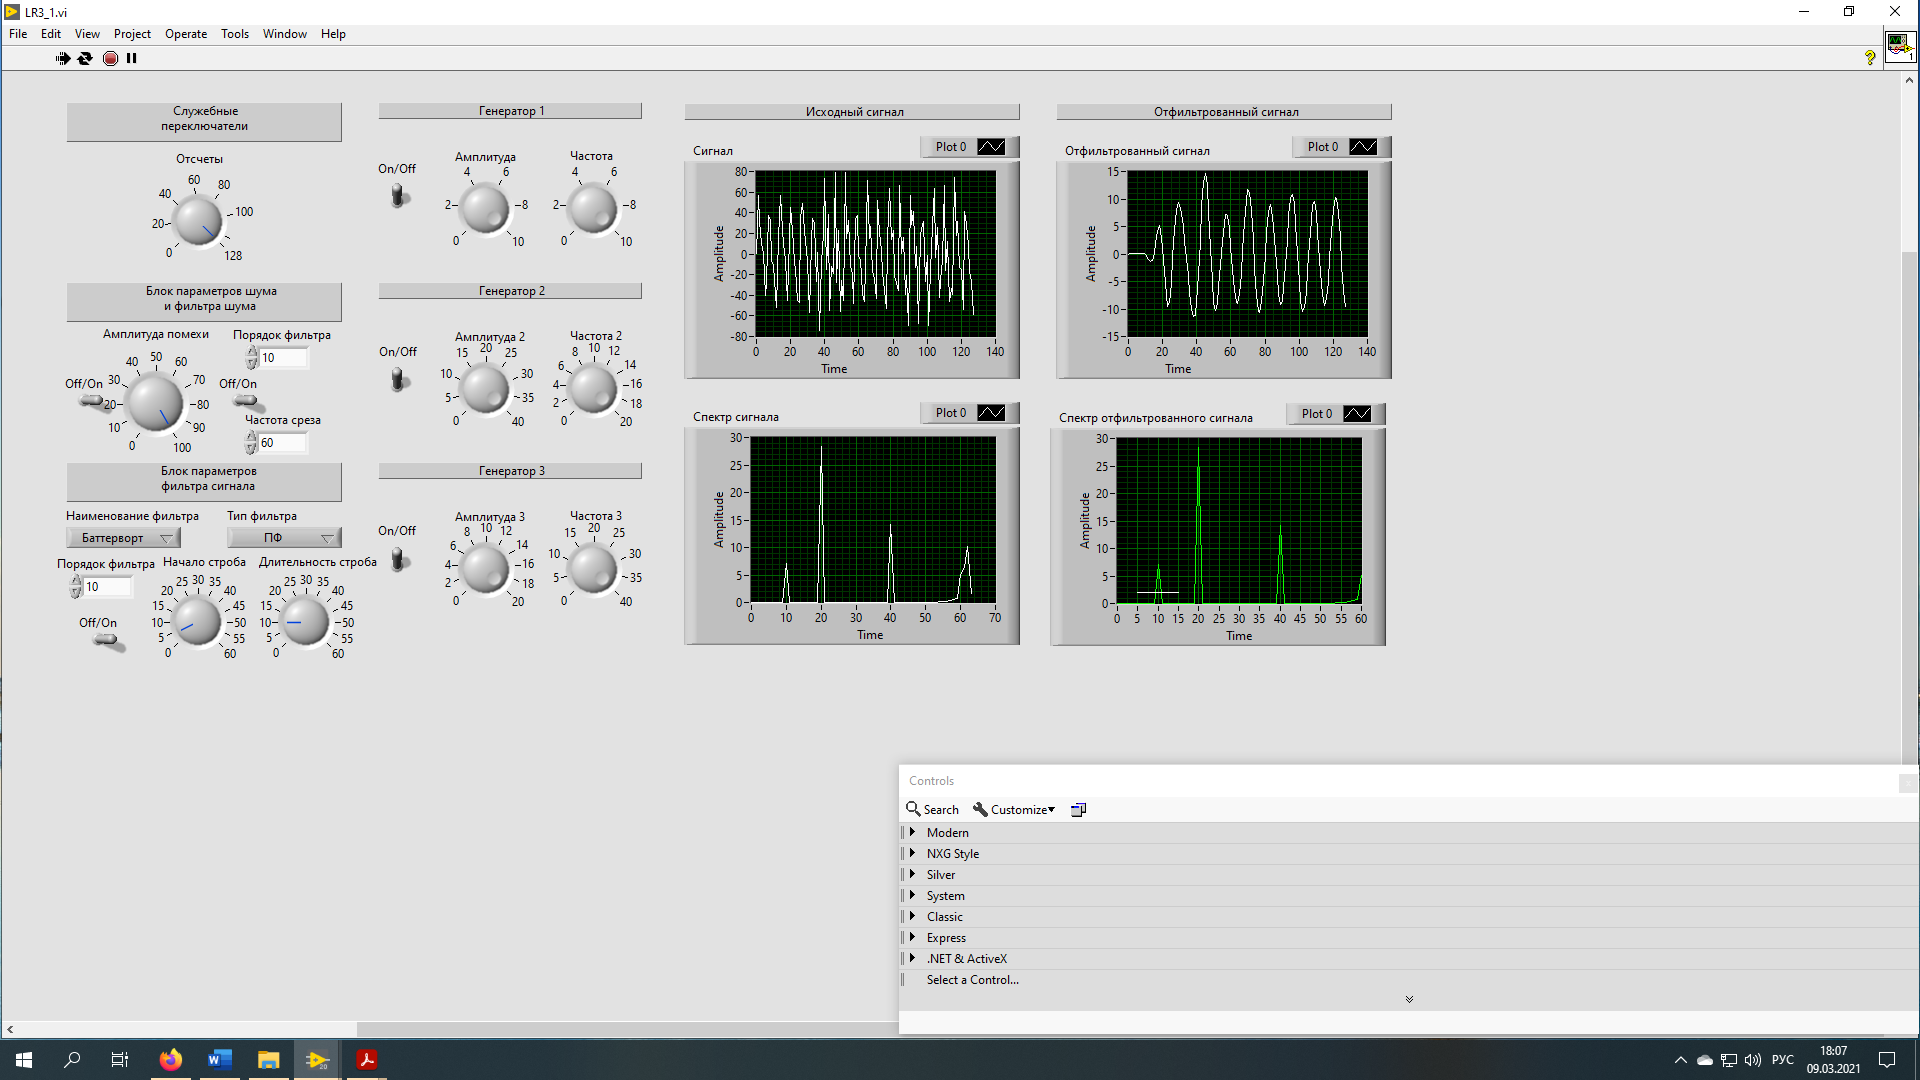Click Plot 0 legend label on Сигнал graph

951,147
